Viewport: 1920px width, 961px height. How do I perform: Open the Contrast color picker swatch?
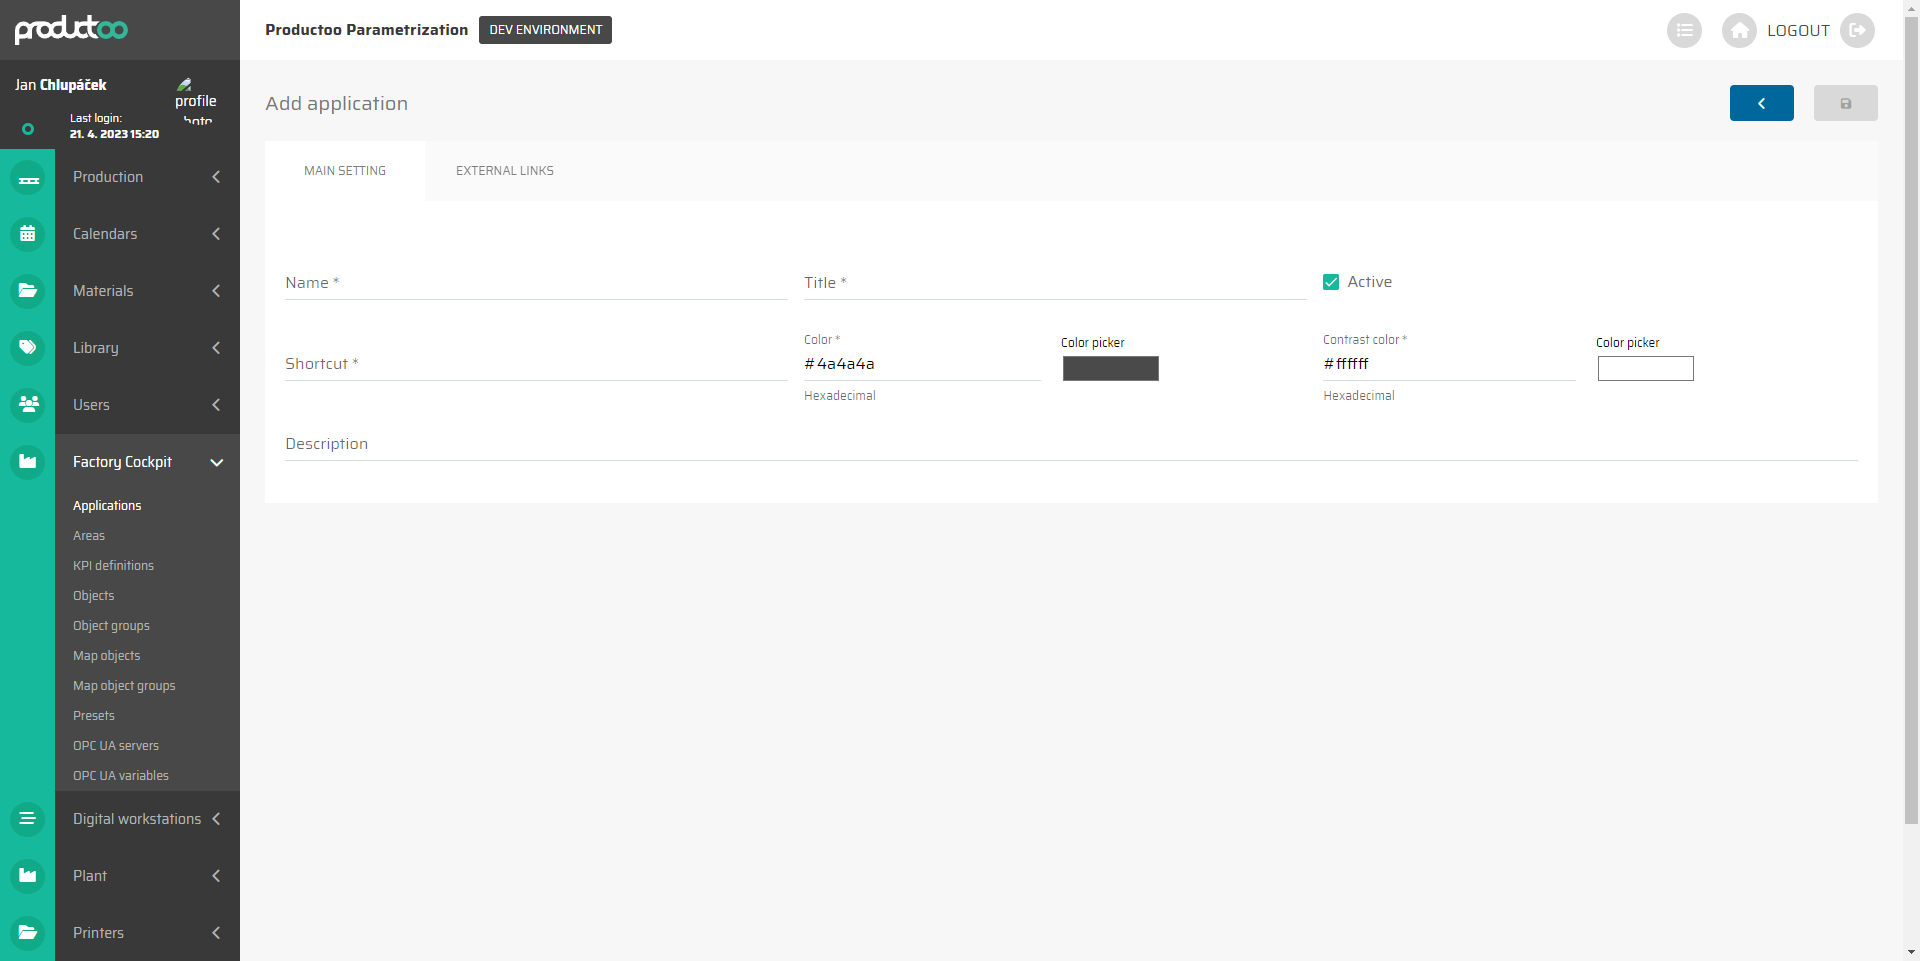pyautogui.click(x=1645, y=369)
